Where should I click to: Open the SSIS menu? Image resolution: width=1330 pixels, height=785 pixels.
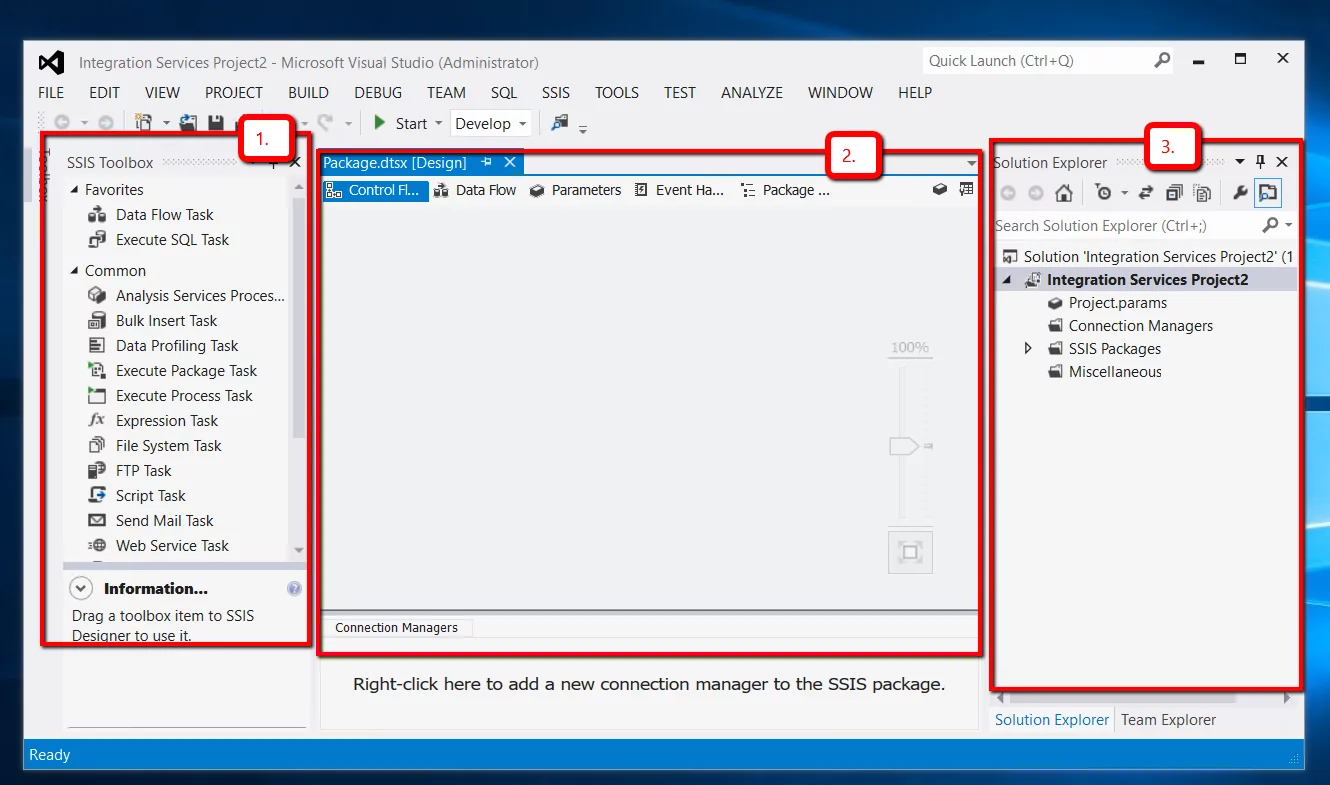tap(556, 93)
